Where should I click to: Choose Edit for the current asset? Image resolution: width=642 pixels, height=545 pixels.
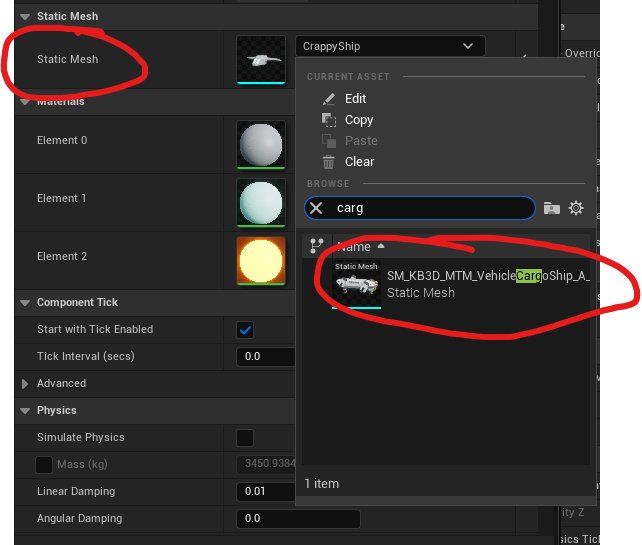pyautogui.click(x=355, y=99)
